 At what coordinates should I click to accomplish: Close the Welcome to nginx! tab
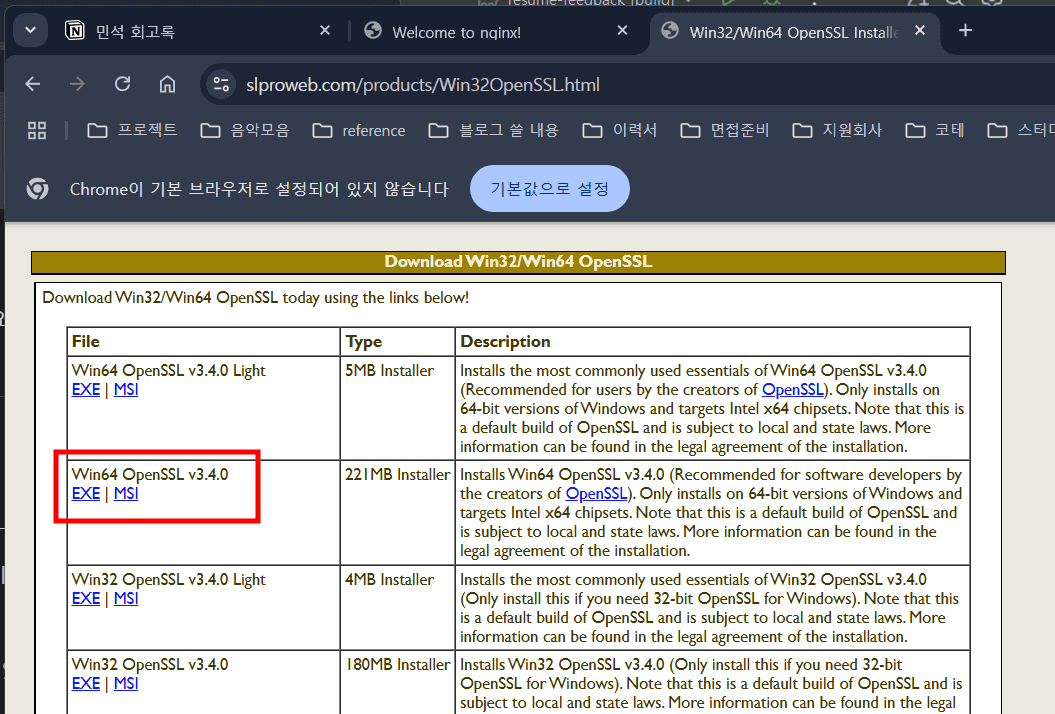click(x=622, y=31)
